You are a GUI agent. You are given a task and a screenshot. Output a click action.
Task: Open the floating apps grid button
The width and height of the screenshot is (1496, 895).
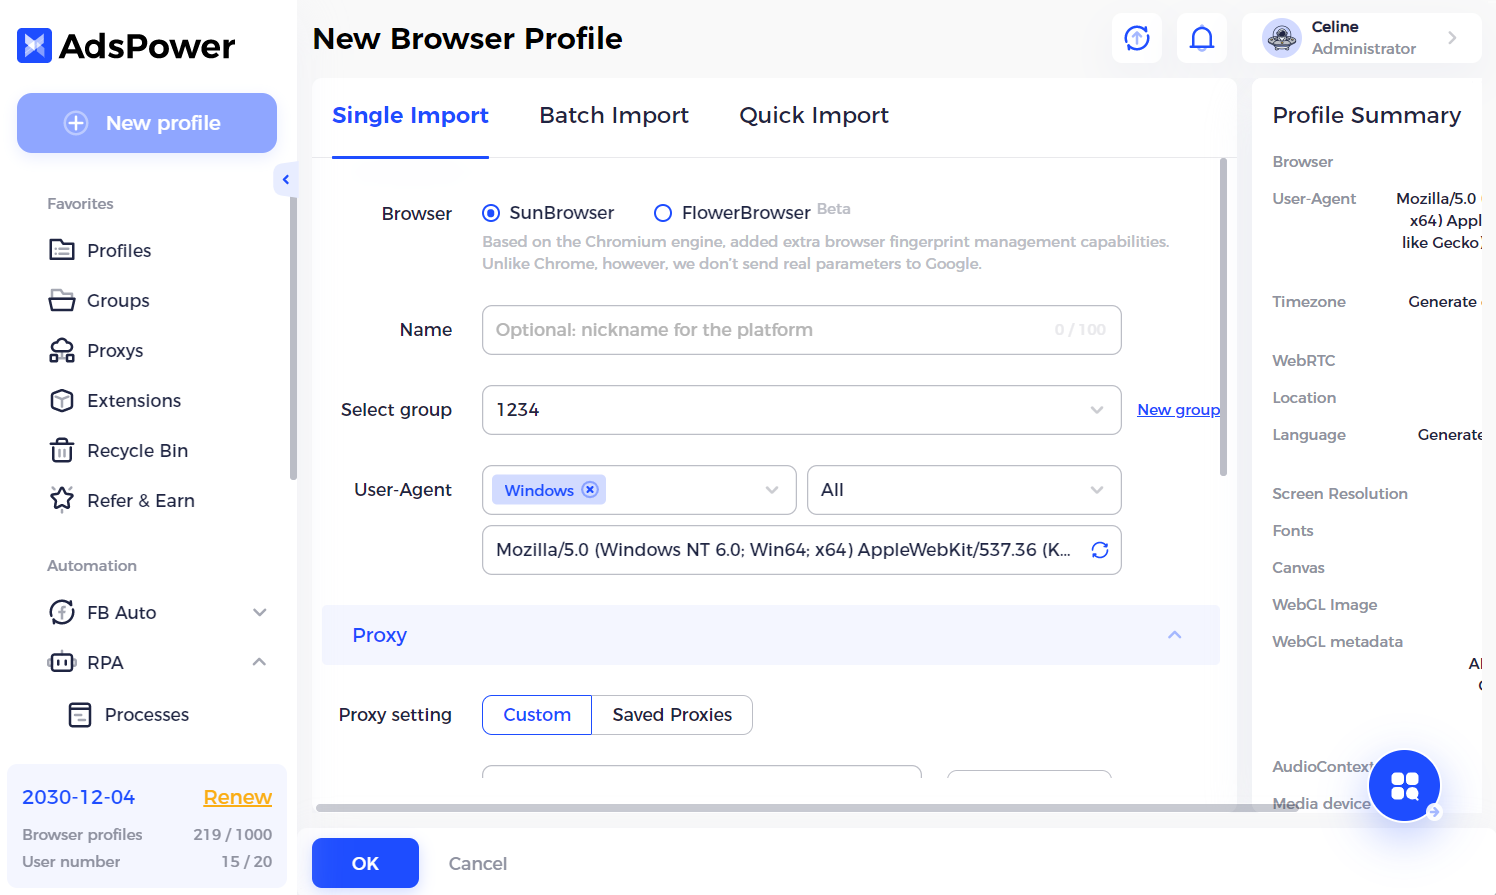(1405, 786)
